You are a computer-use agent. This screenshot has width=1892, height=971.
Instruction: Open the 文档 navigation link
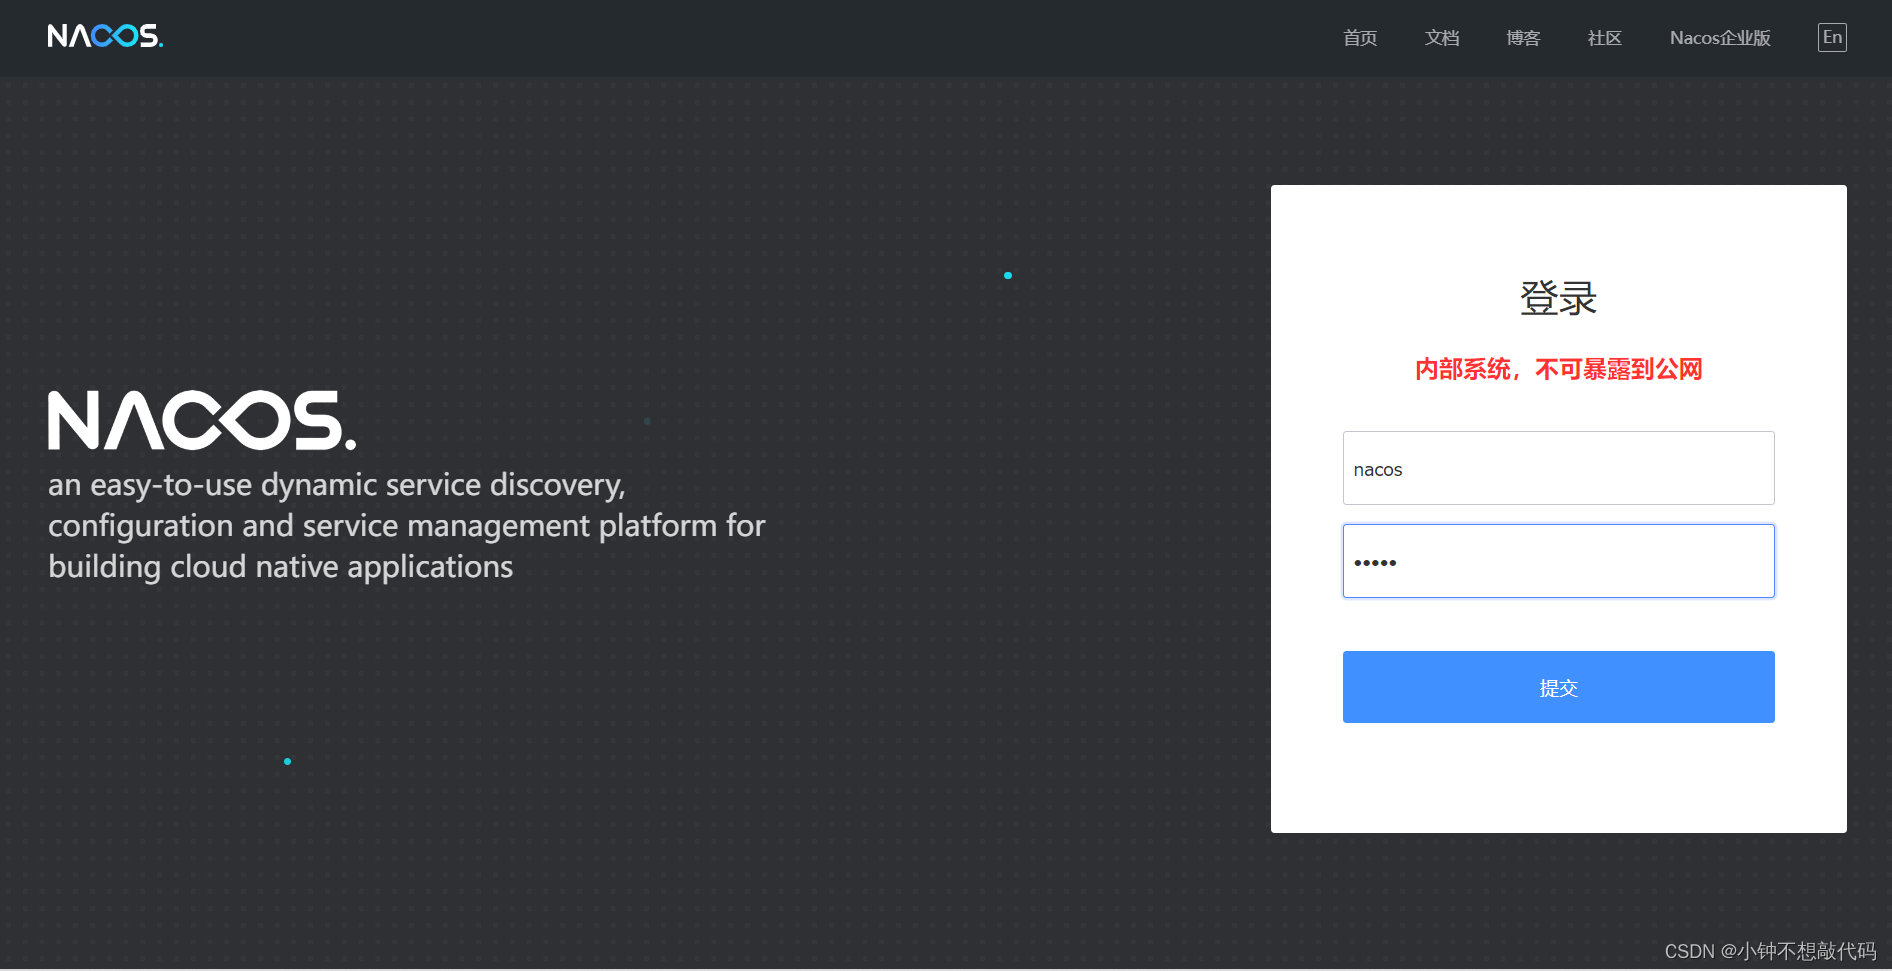pyautogui.click(x=1442, y=38)
